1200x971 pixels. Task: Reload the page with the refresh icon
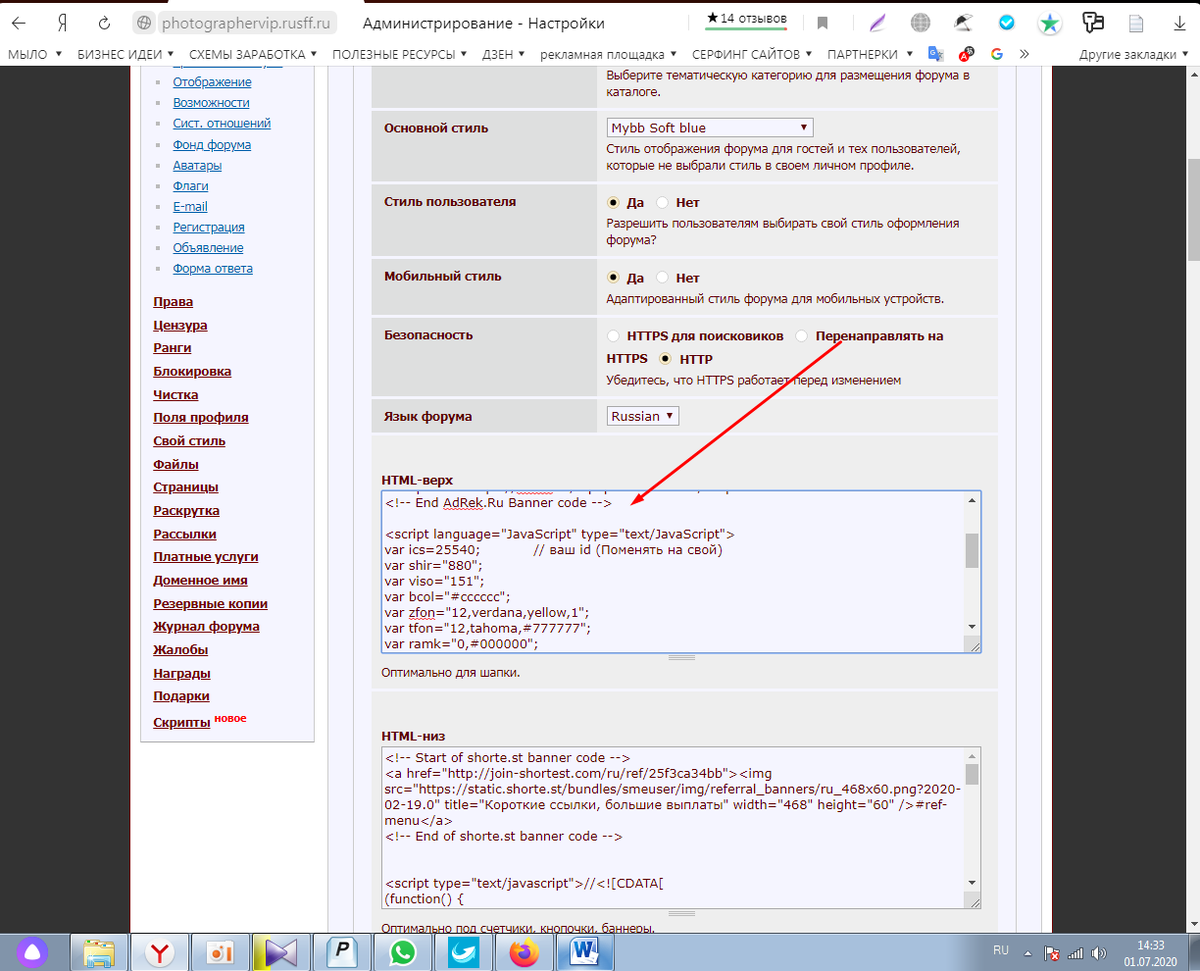pyautogui.click(x=105, y=22)
